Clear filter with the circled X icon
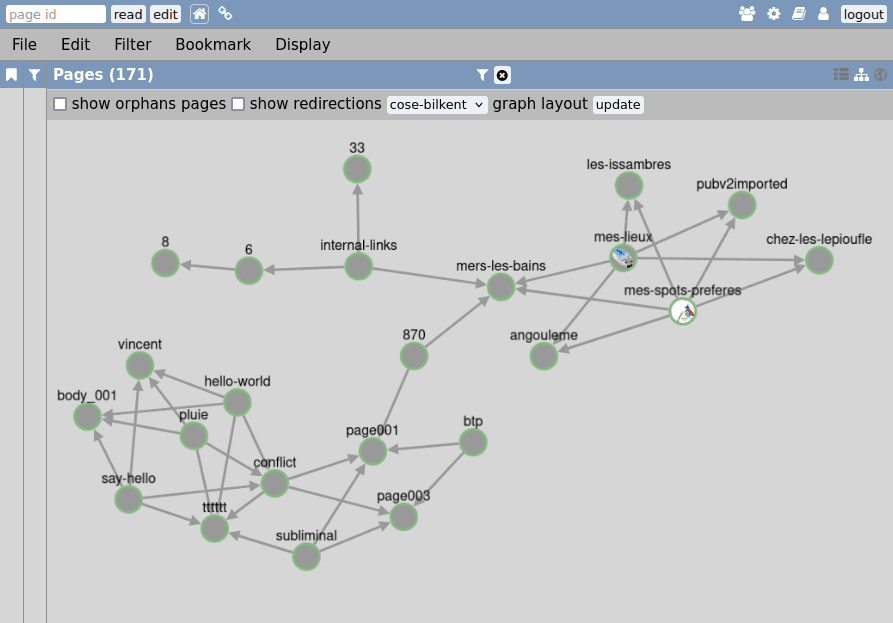The image size is (893, 623). pos(502,75)
